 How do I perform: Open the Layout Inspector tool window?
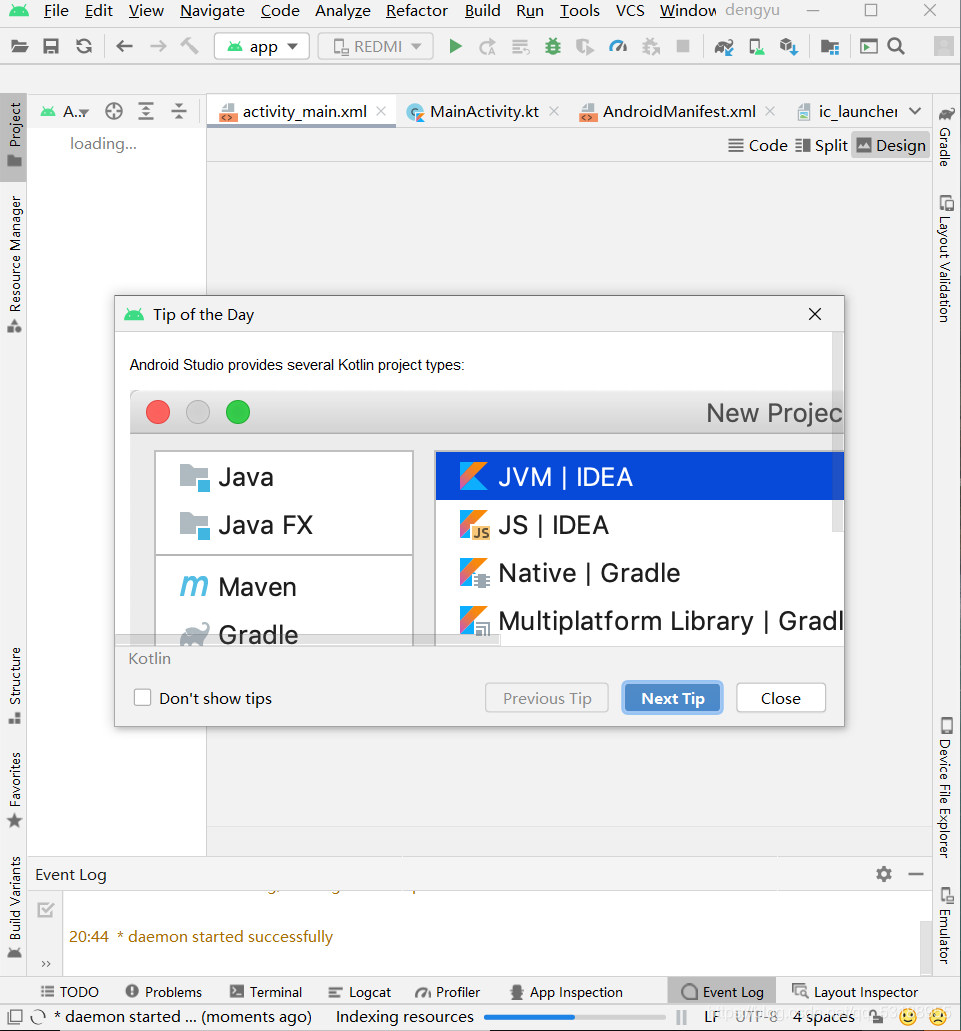(855, 992)
